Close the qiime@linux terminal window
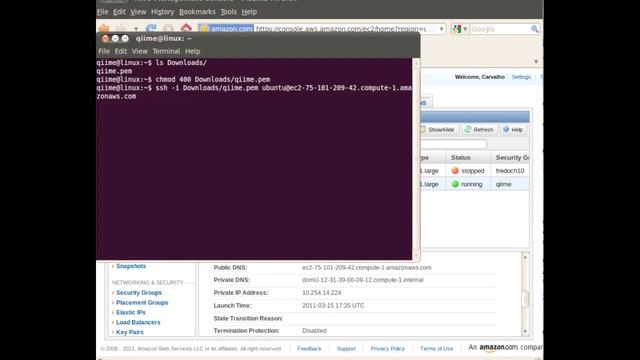The height and width of the screenshot is (360, 640). tap(105, 38)
